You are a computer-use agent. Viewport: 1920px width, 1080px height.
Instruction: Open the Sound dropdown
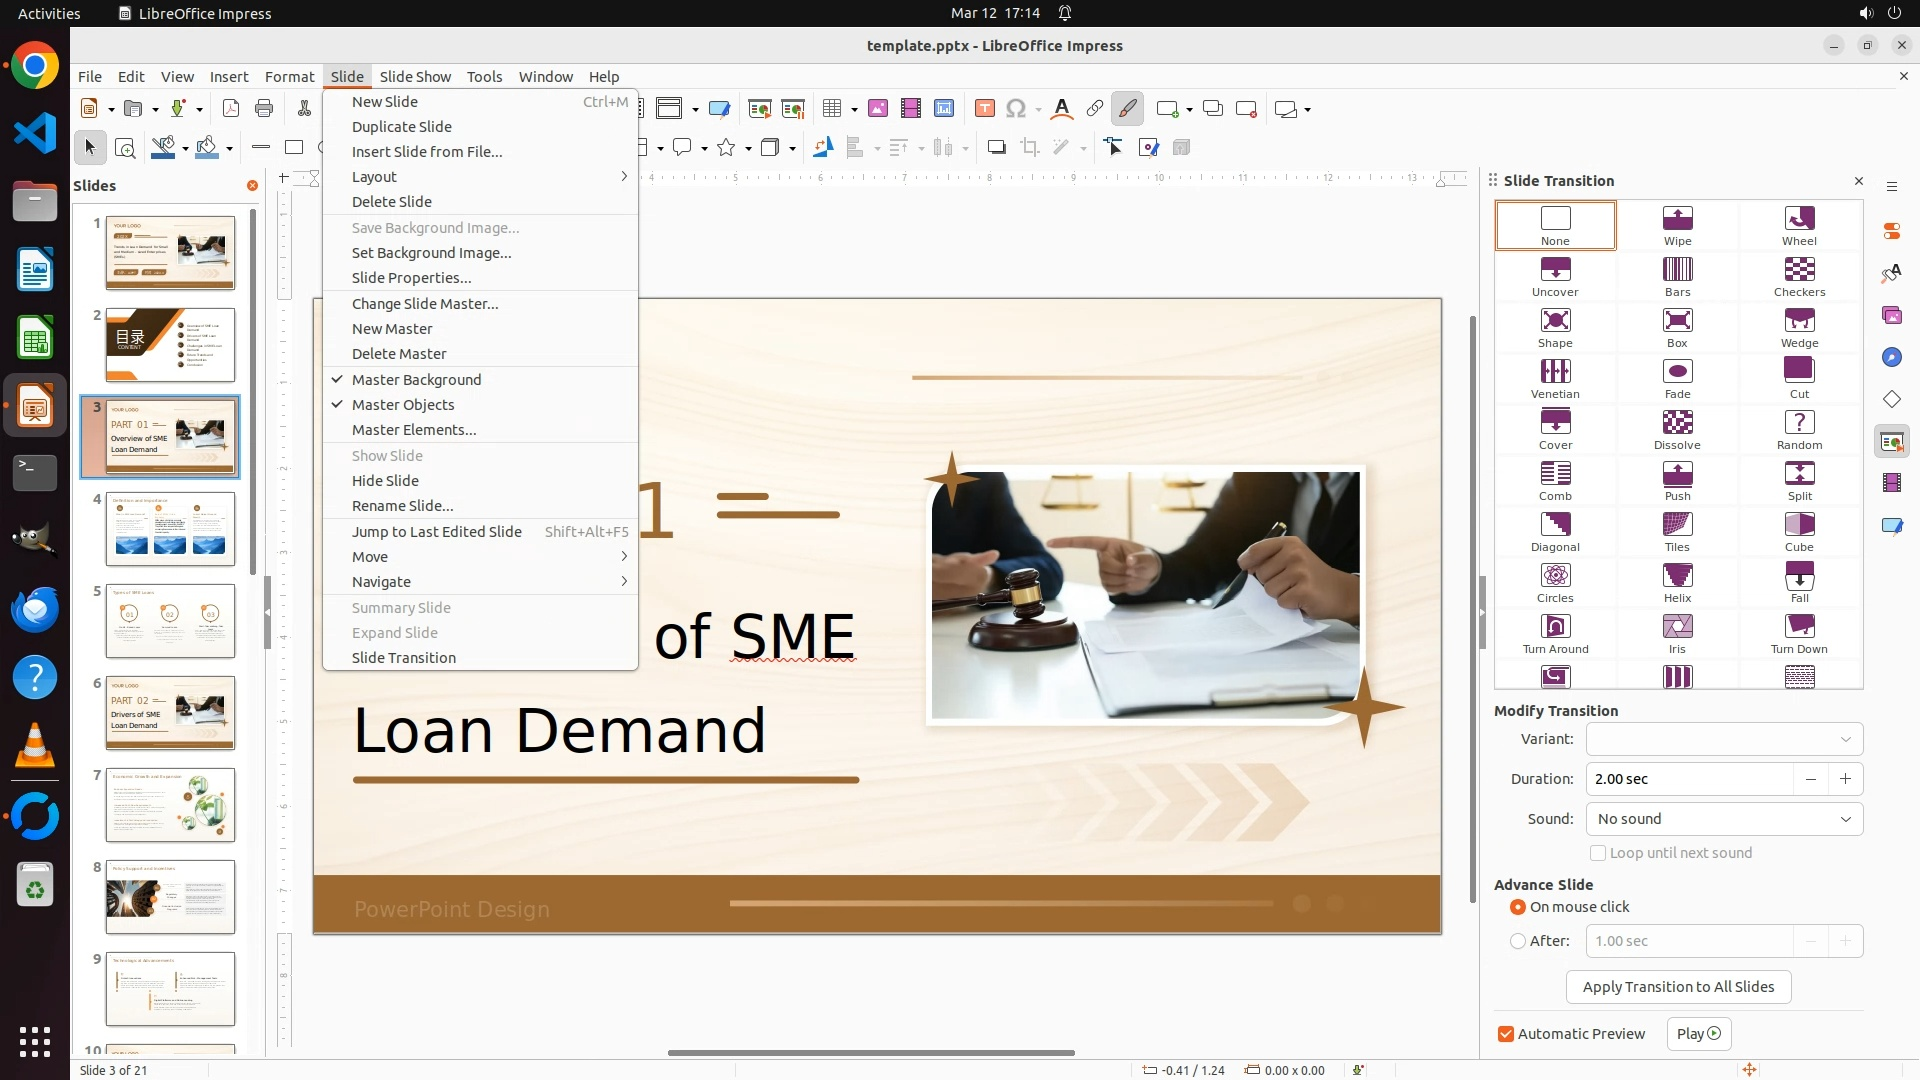pos(1724,819)
